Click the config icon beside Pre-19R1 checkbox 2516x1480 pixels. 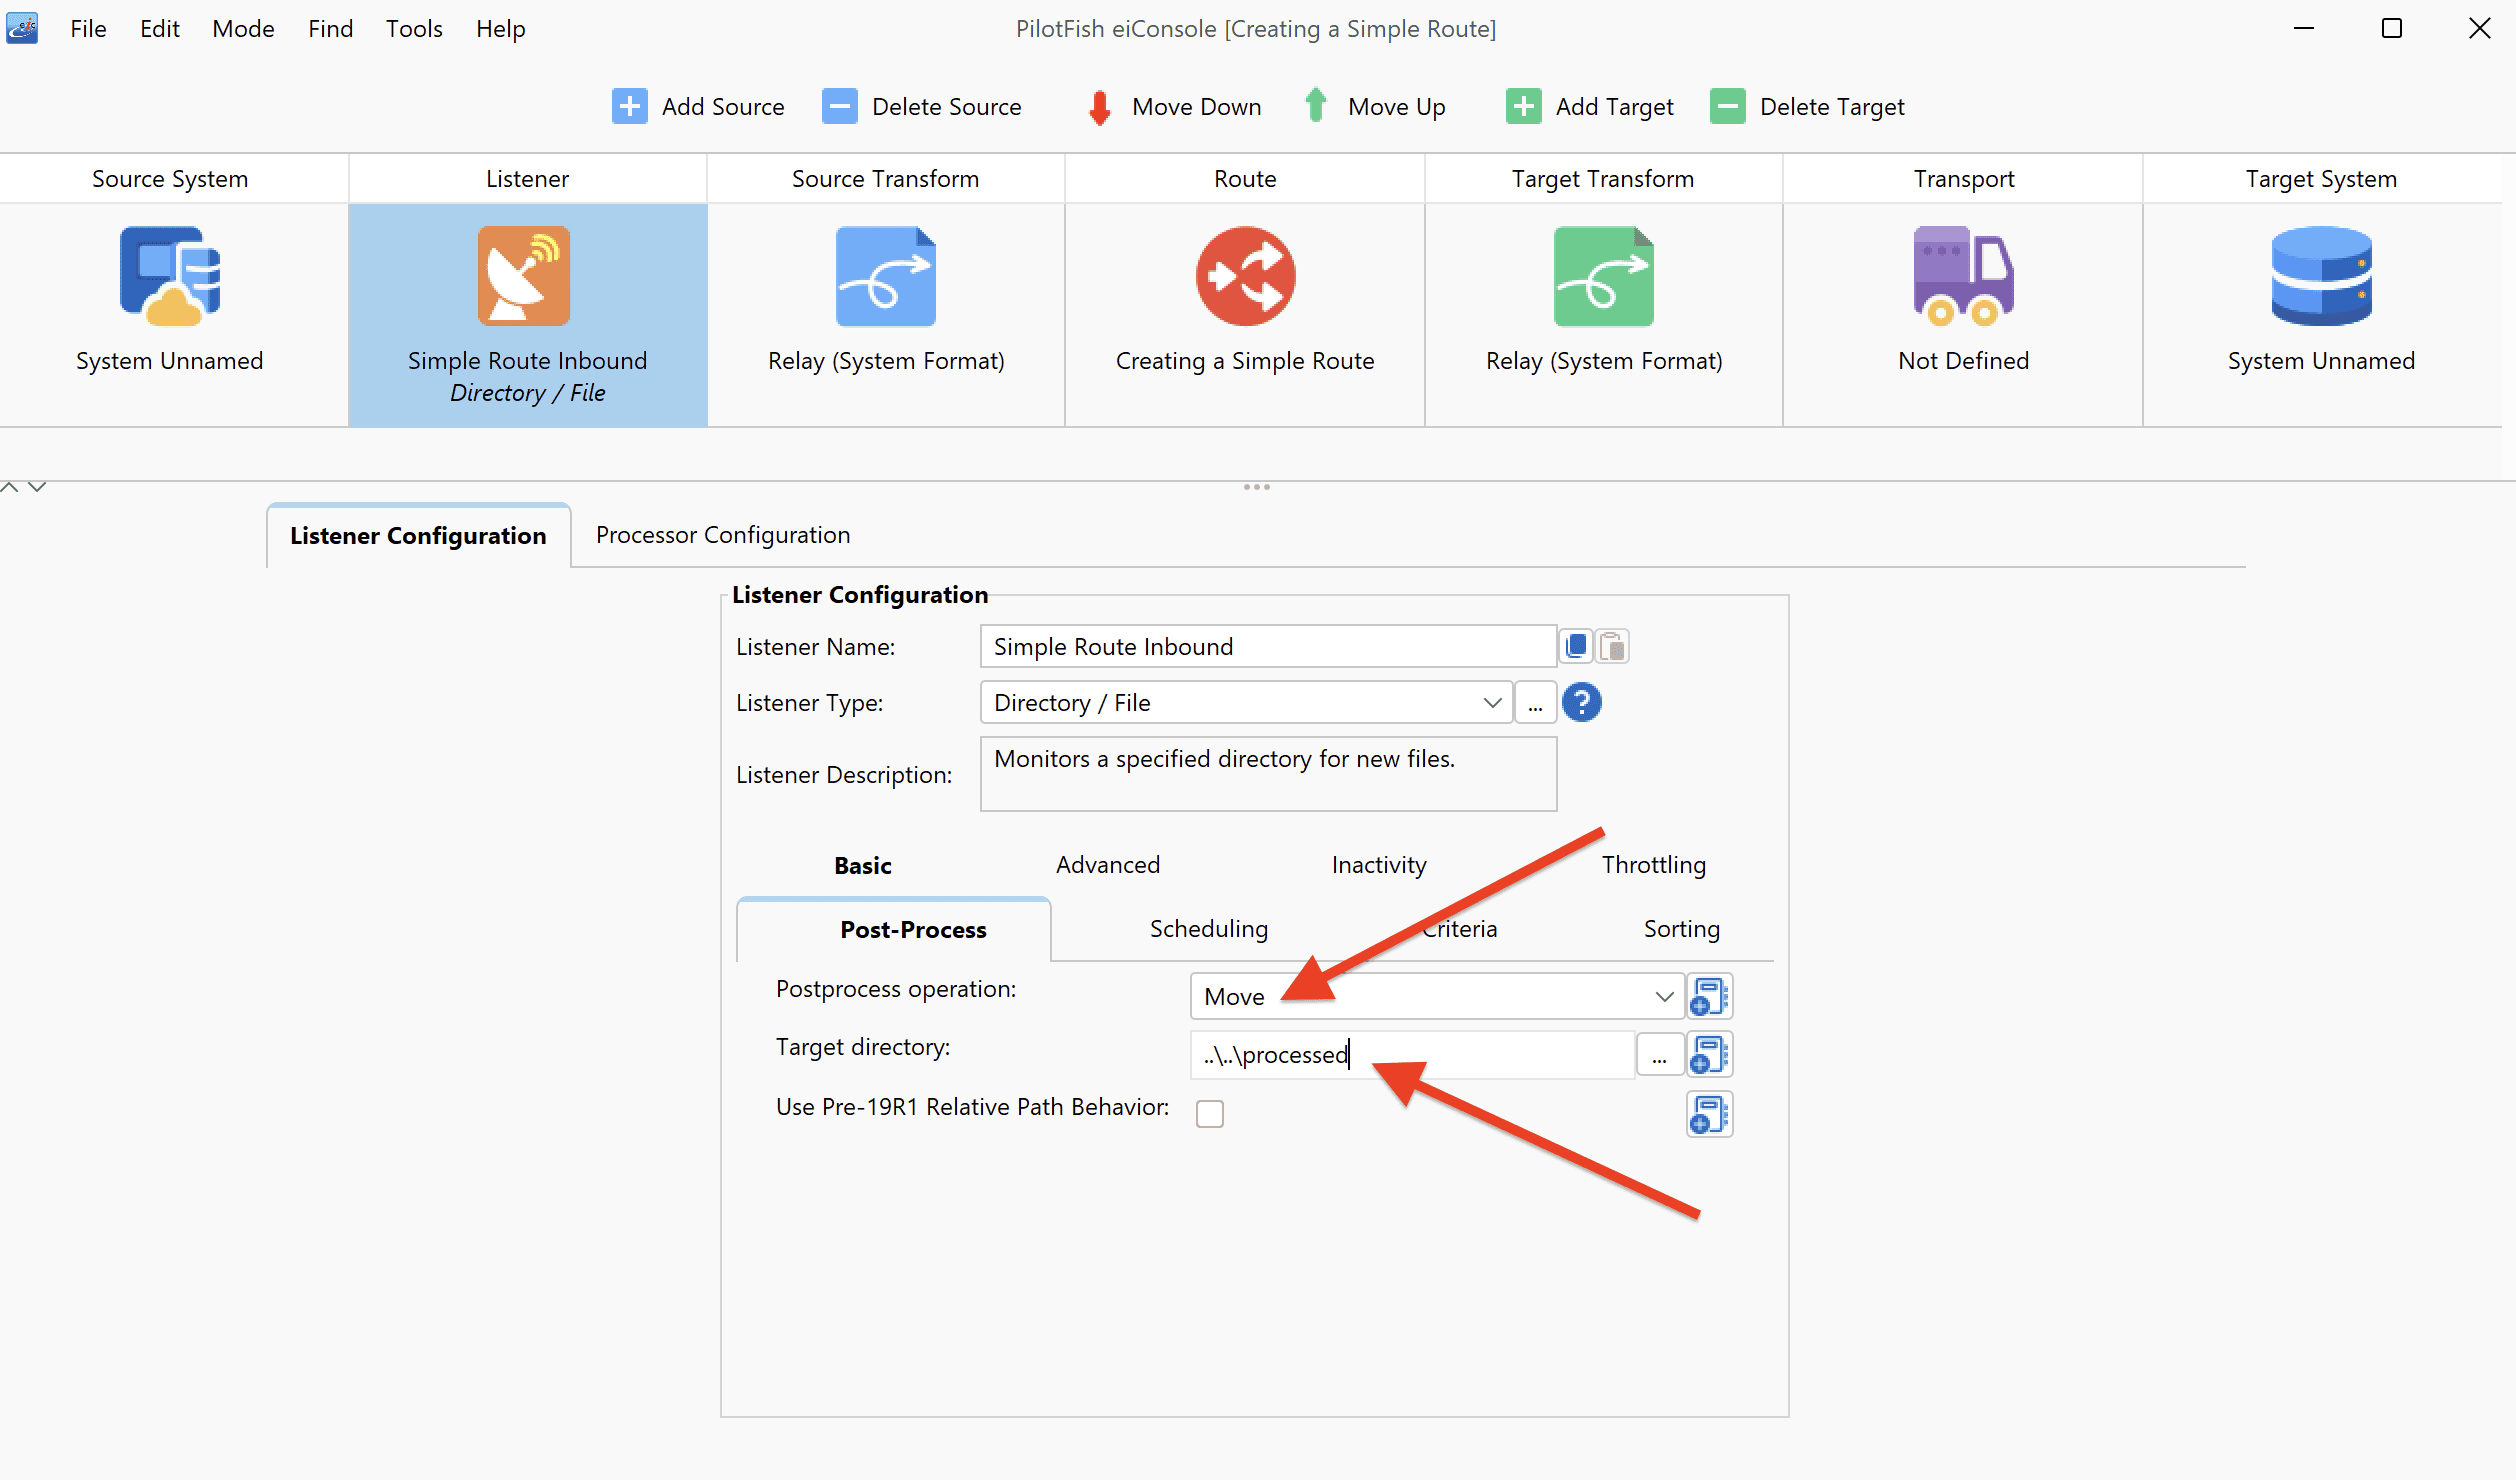[1709, 1114]
